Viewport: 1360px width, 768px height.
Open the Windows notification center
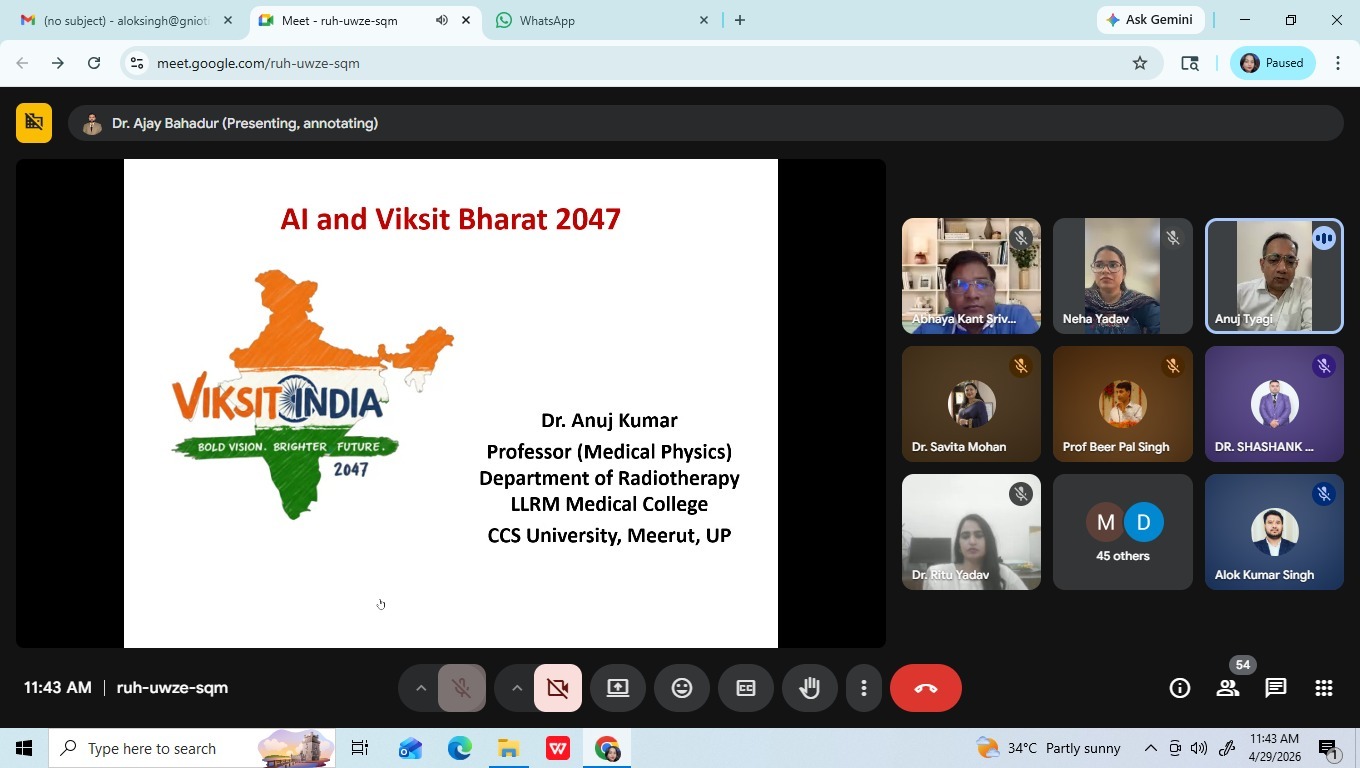[x=1329, y=748]
